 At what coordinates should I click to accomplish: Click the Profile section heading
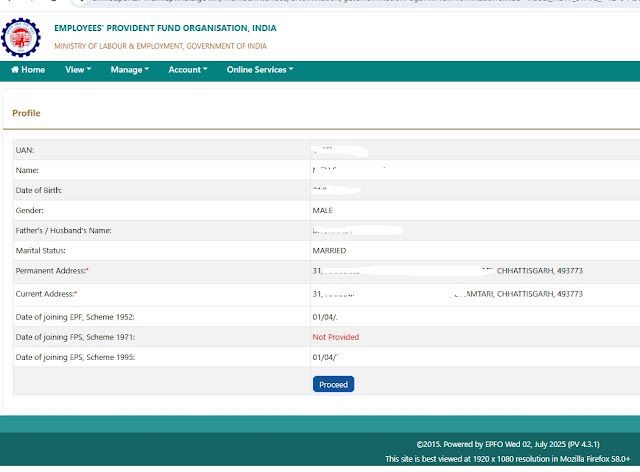tap(26, 113)
